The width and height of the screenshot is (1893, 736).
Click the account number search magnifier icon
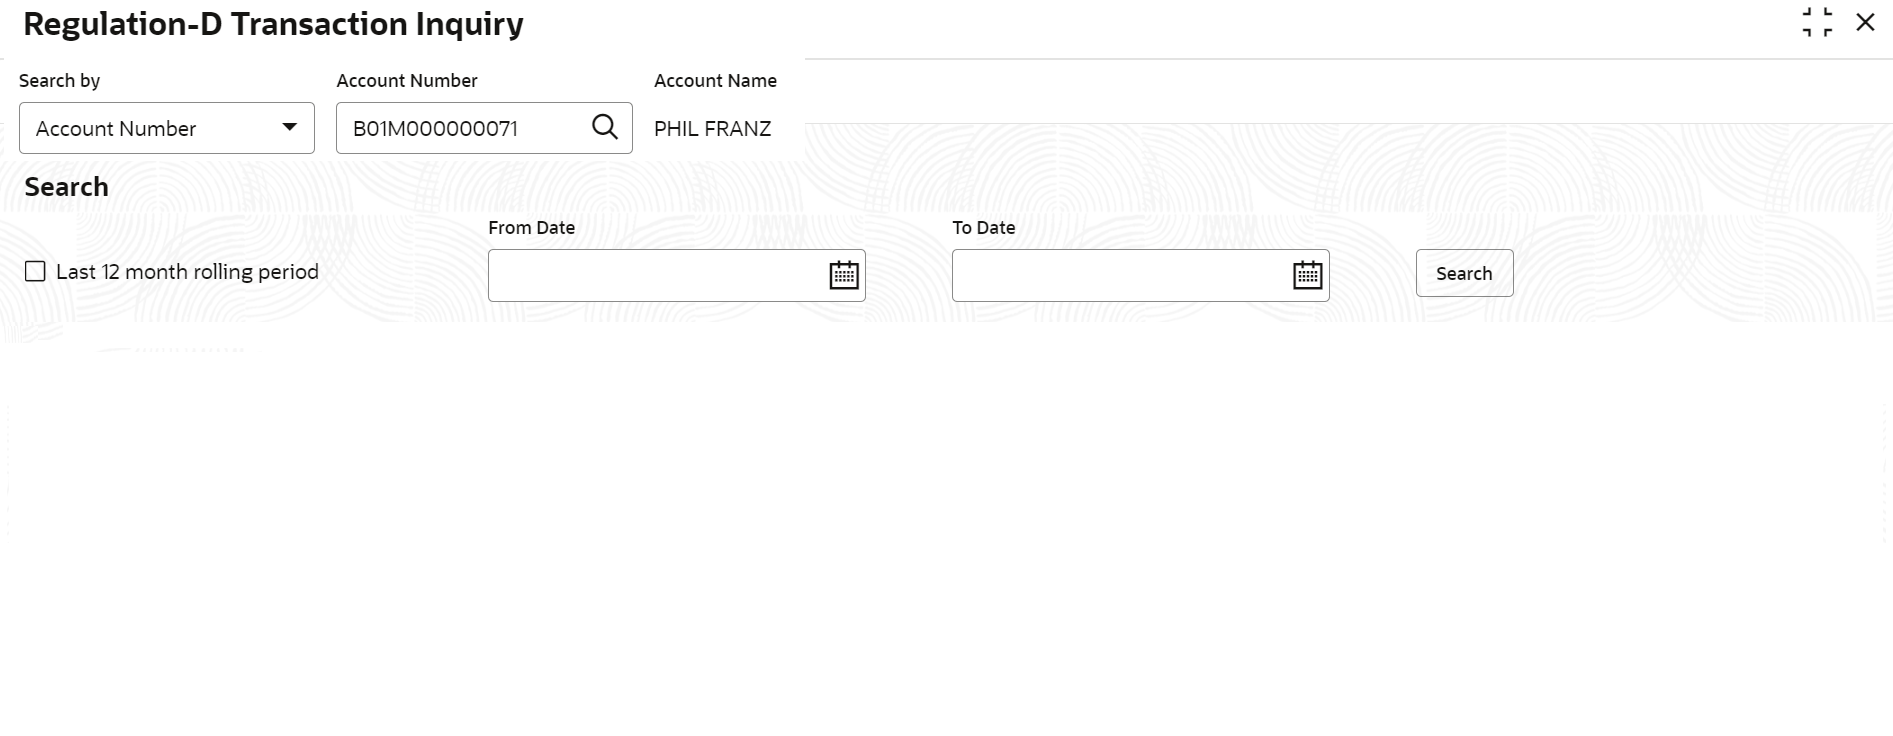click(x=605, y=127)
